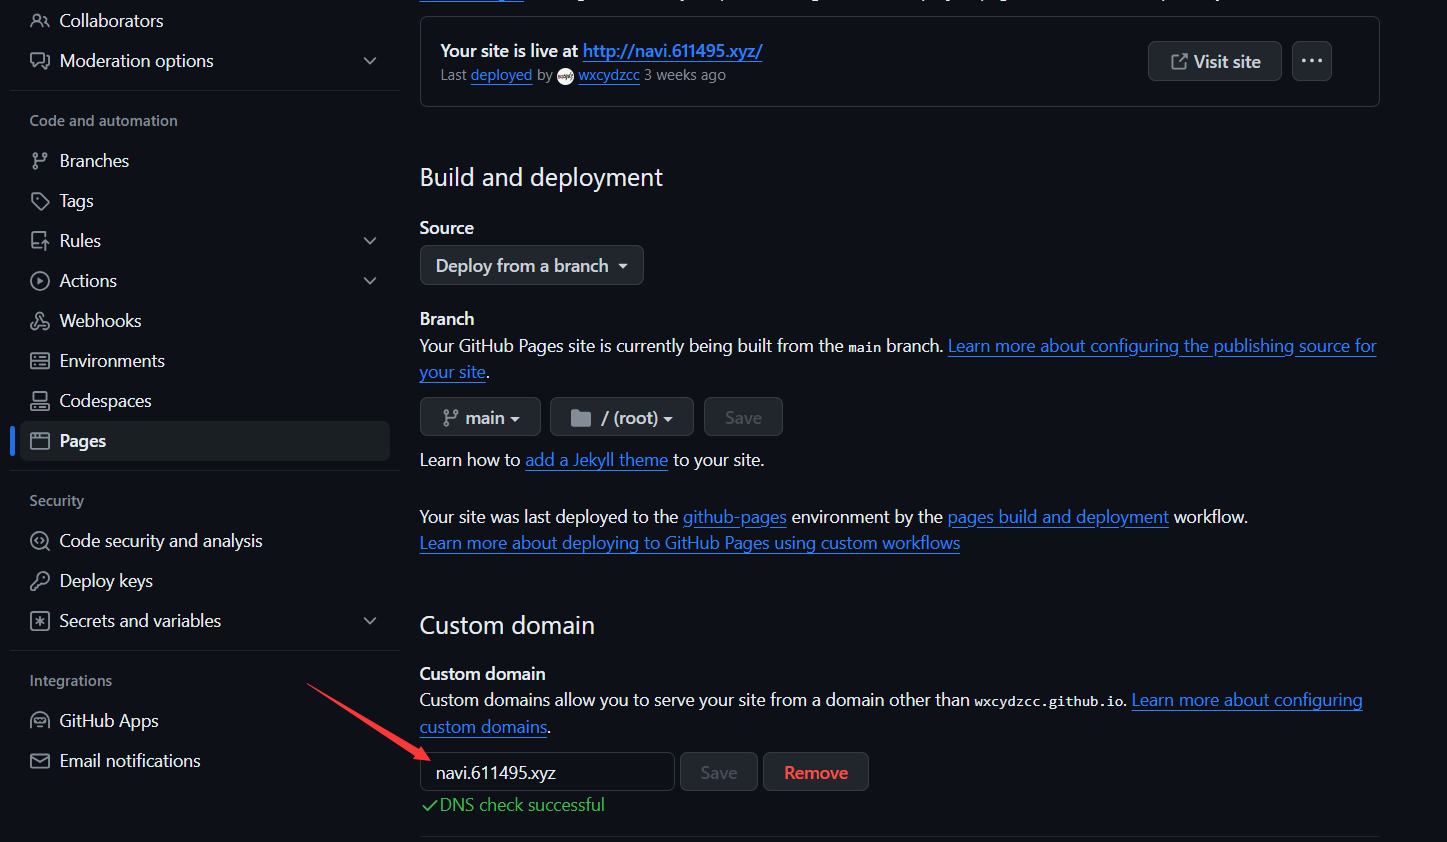Expand the Rules section chevron
1447x842 pixels.
tap(370, 241)
